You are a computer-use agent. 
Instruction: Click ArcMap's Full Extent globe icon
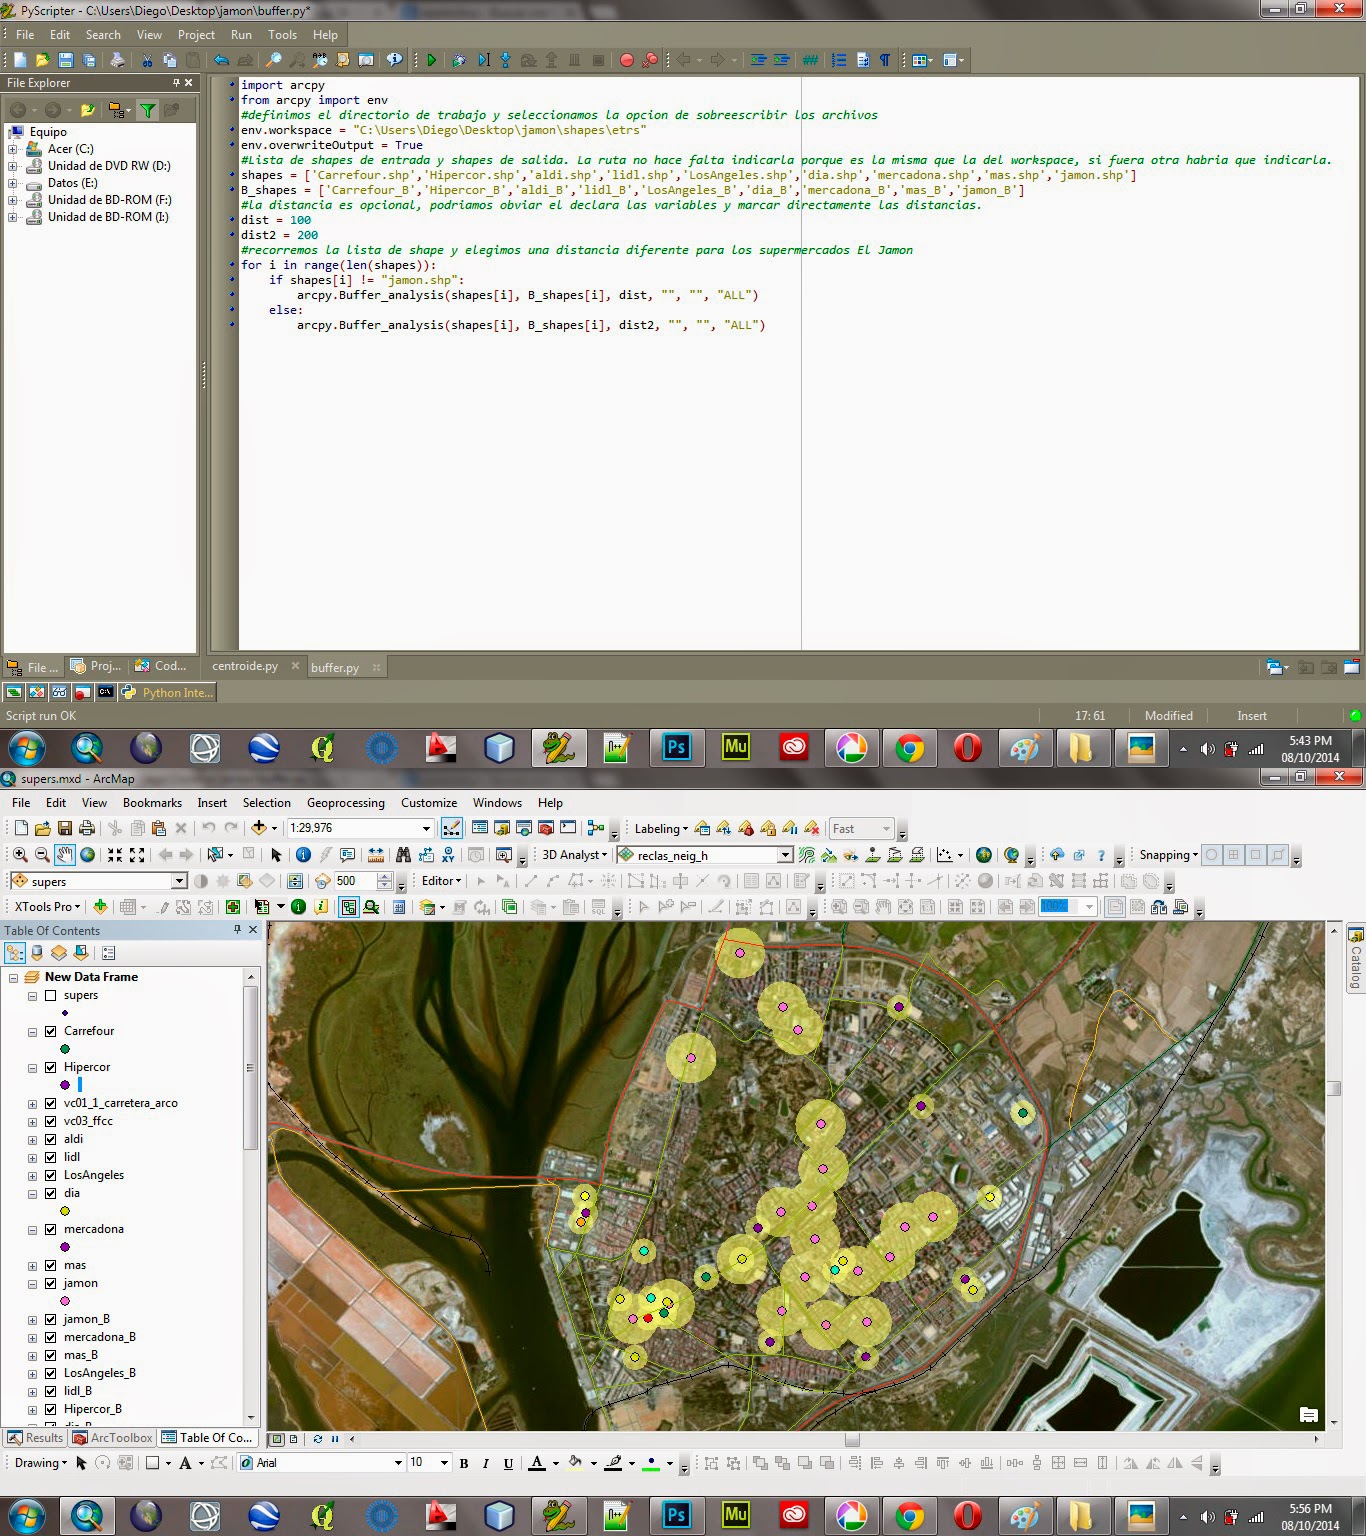(88, 855)
